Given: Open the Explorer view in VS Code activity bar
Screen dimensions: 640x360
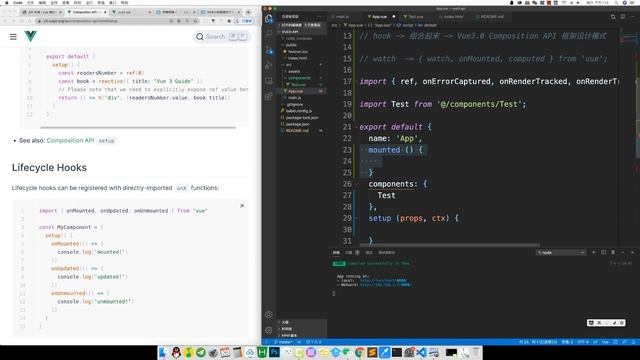Looking at the screenshot, I should click(269, 18).
